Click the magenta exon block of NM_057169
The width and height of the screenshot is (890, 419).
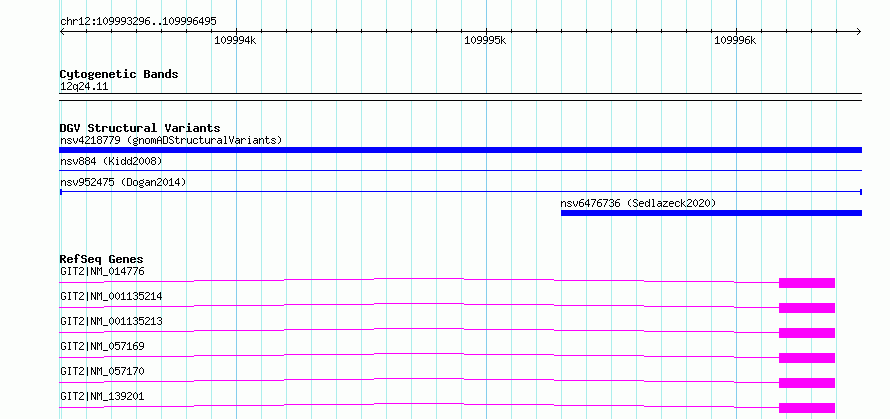(x=807, y=358)
